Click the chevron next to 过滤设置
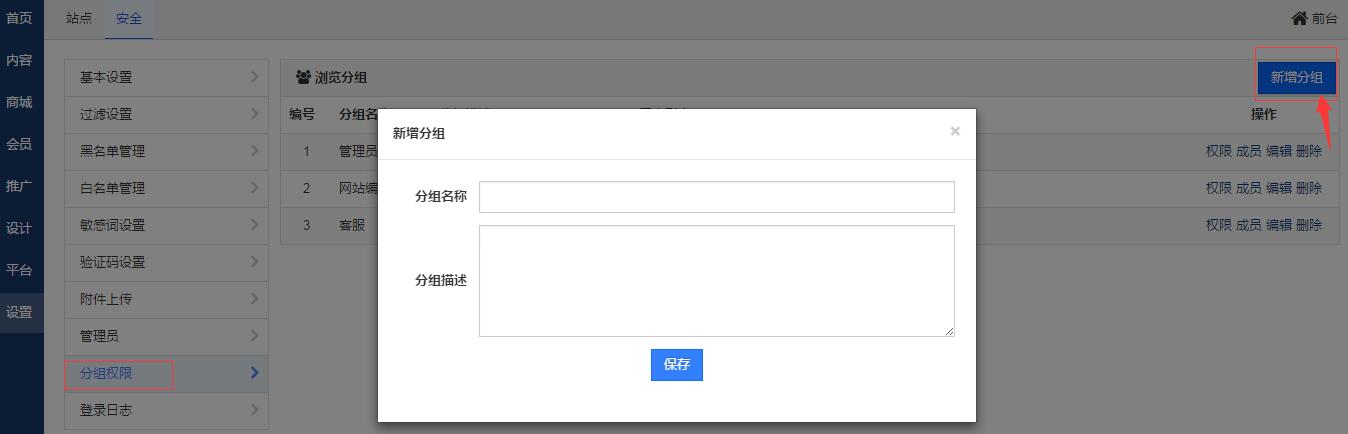 (254, 114)
